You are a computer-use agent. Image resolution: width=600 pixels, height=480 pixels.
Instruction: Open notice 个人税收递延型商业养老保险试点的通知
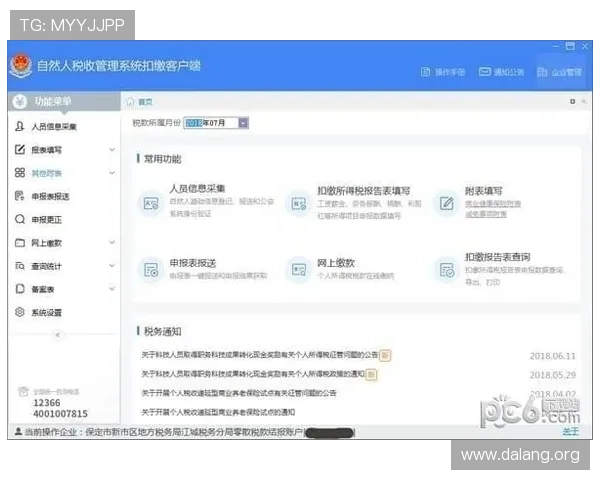[x=218, y=412]
